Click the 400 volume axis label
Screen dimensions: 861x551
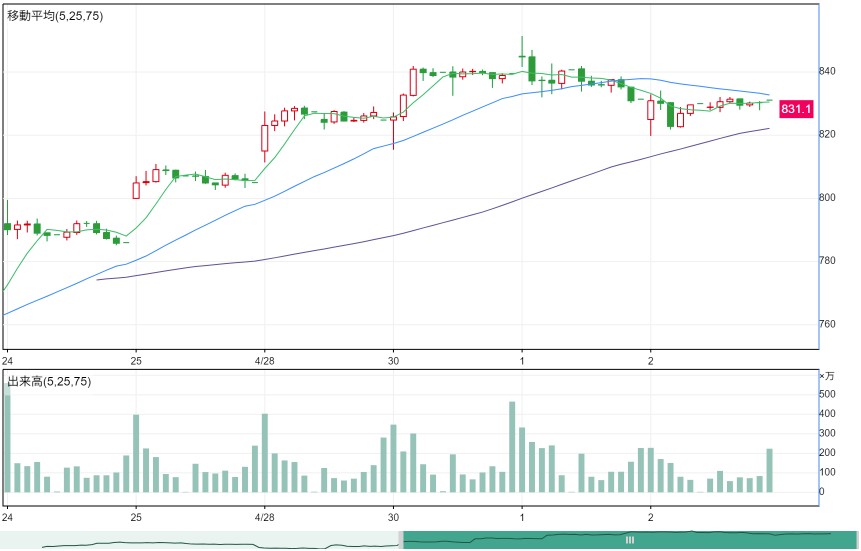(827, 414)
